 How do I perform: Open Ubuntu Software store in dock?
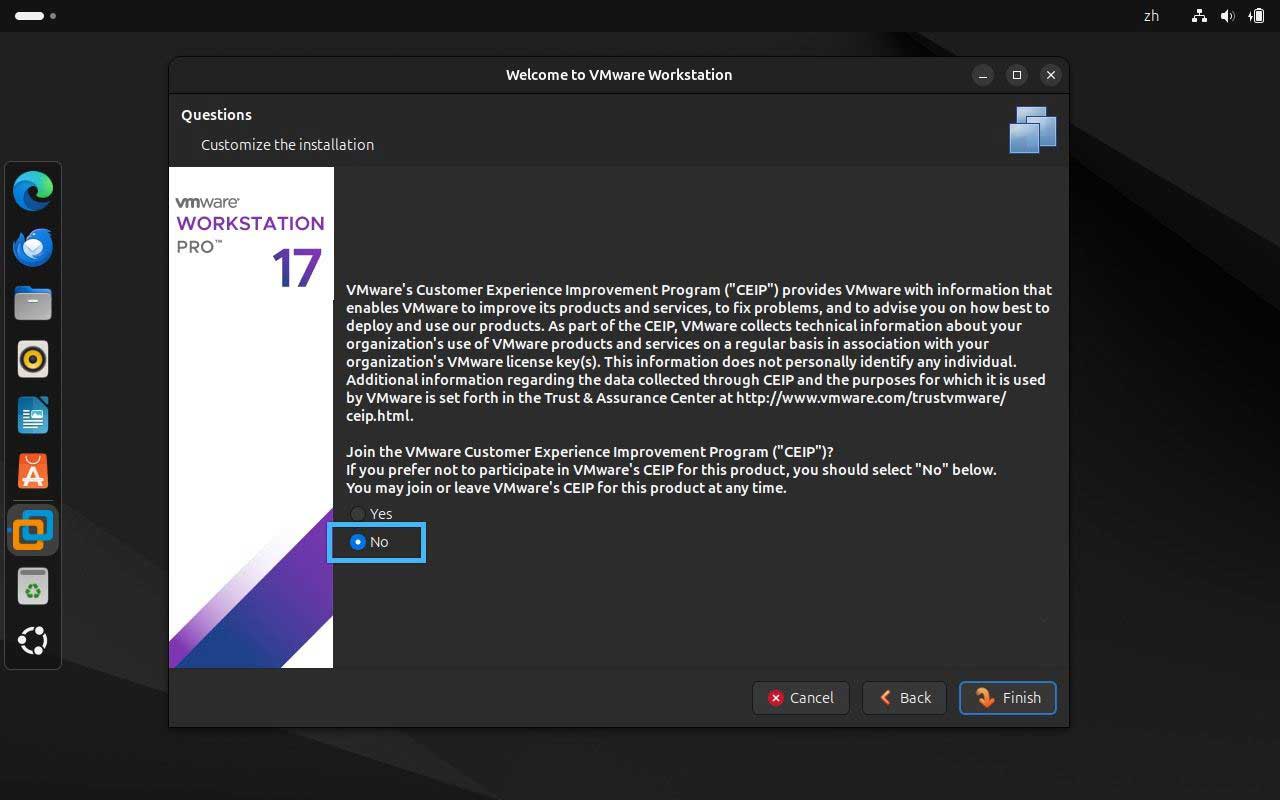click(33, 472)
